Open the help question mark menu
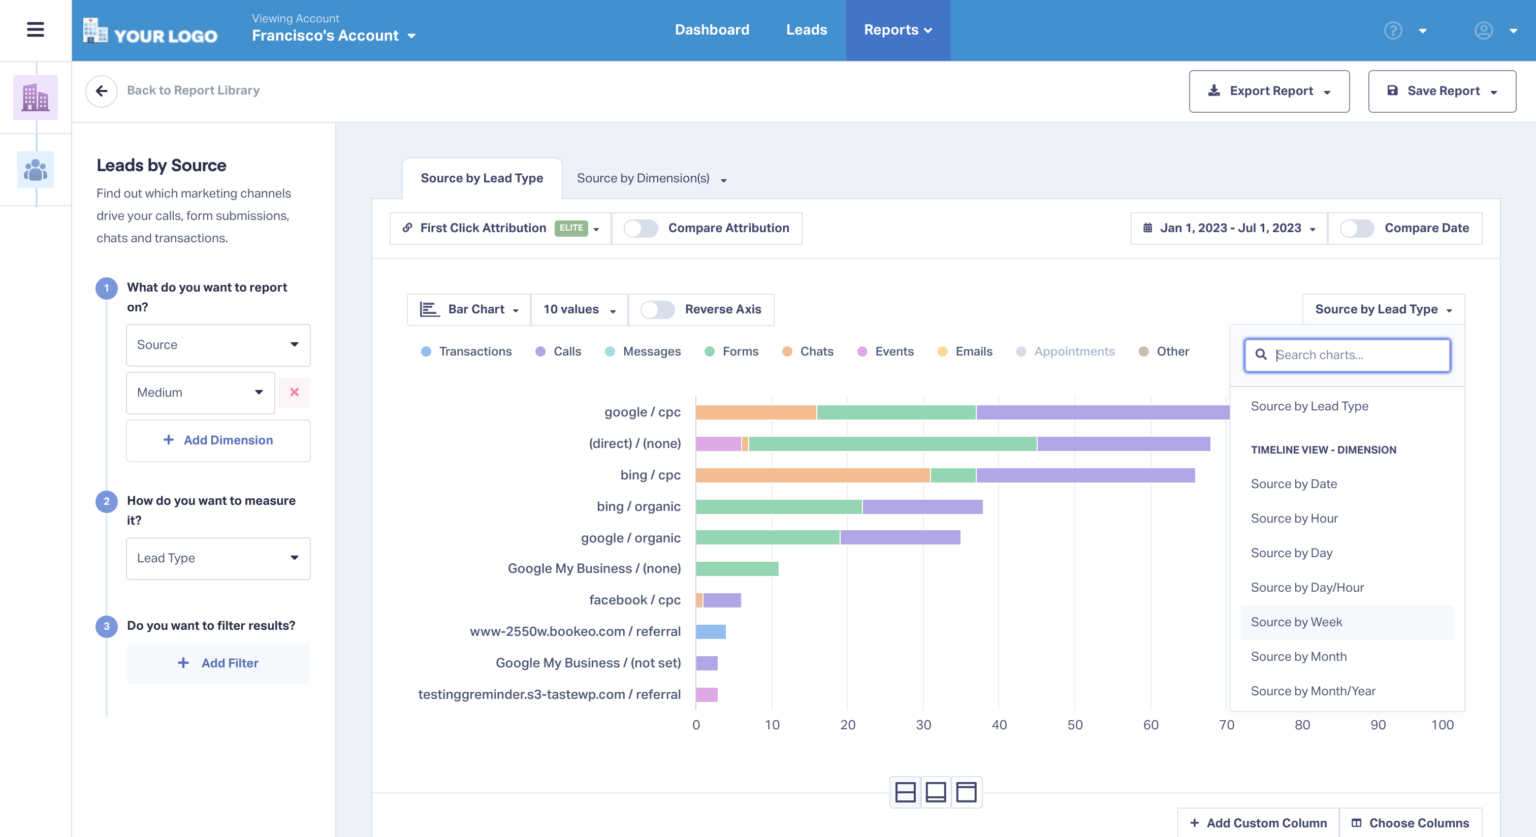Viewport: 1536px width, 837px height. [1392, 30]
